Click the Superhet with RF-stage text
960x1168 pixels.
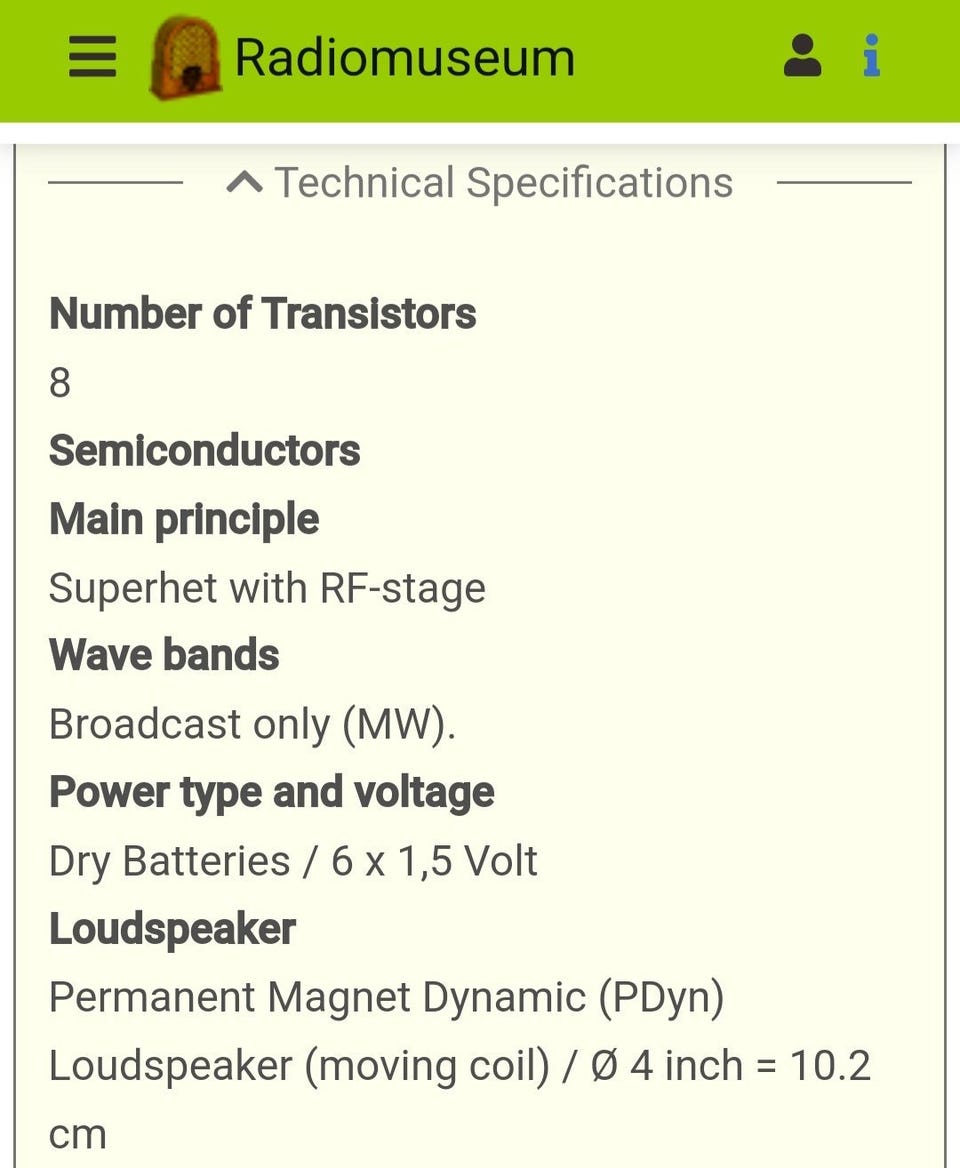[267, 588]
